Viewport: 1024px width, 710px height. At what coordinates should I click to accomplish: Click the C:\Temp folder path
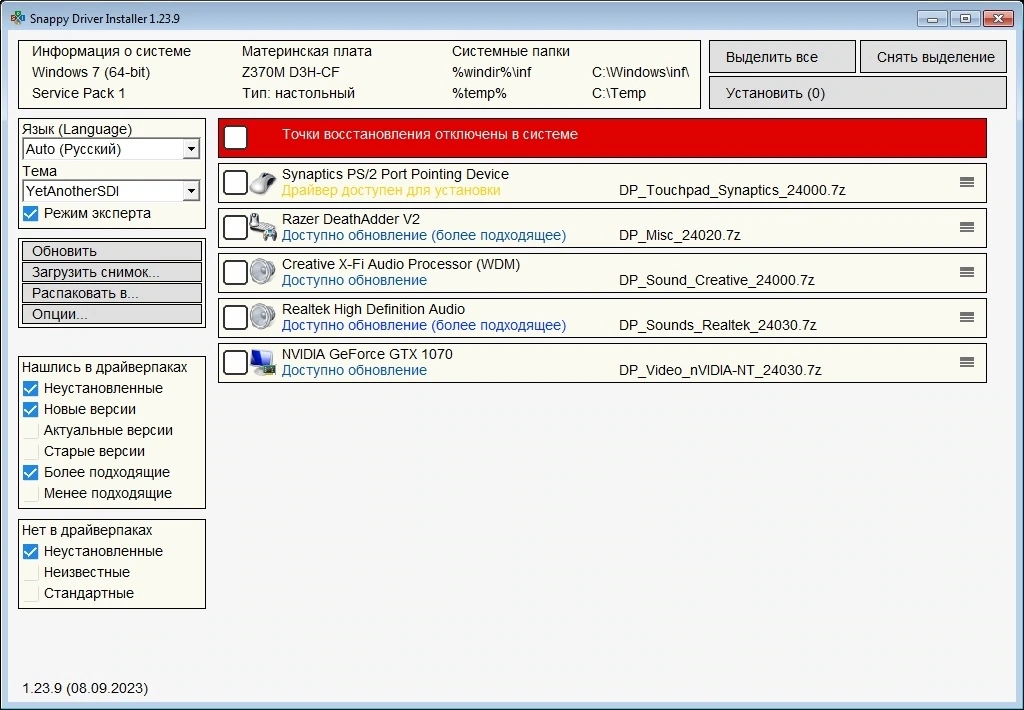click(x=619, y=93)
